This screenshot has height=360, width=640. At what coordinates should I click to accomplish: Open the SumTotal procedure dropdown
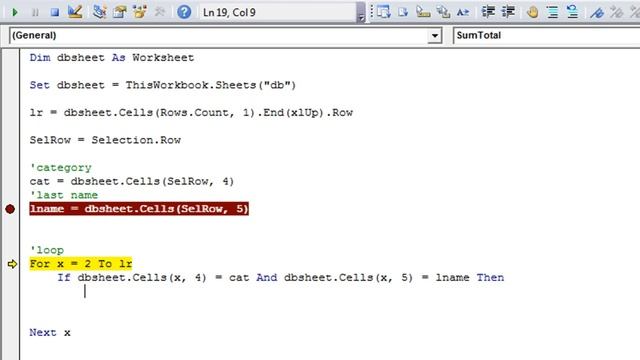click(547, 36)
